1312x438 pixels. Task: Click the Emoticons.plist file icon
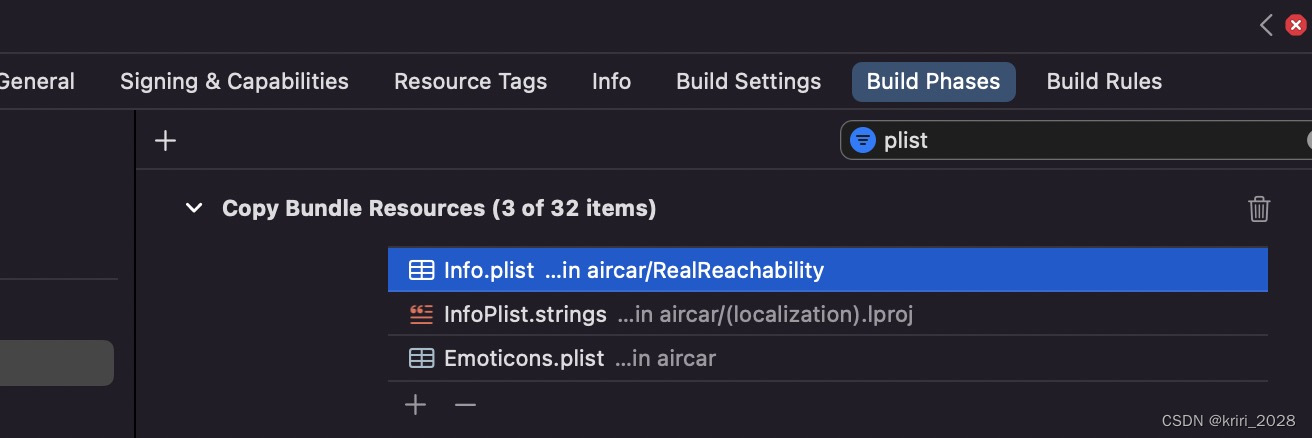pyautogui.click(x=422, y=358)
